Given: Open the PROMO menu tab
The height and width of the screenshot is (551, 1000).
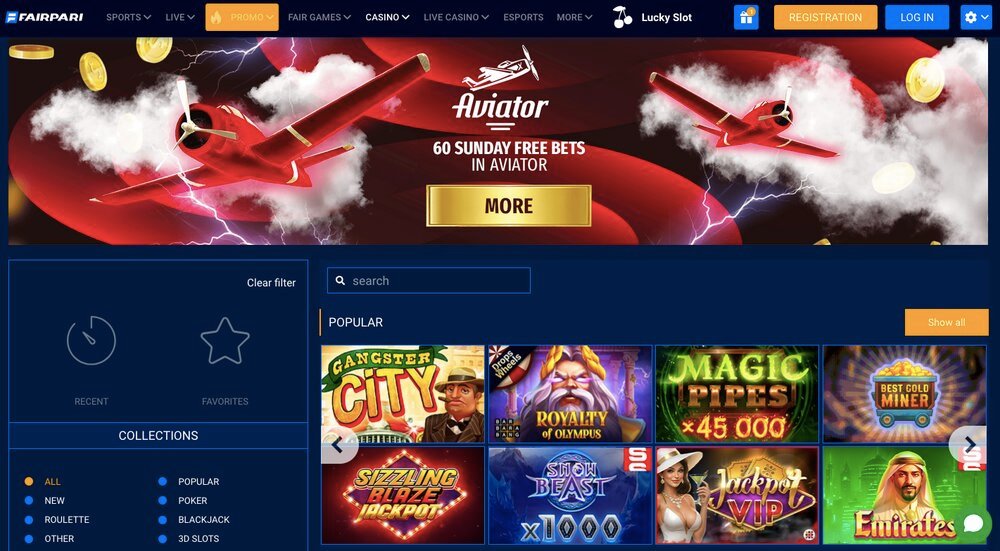Looking at the screenshot, I should 242,17.
